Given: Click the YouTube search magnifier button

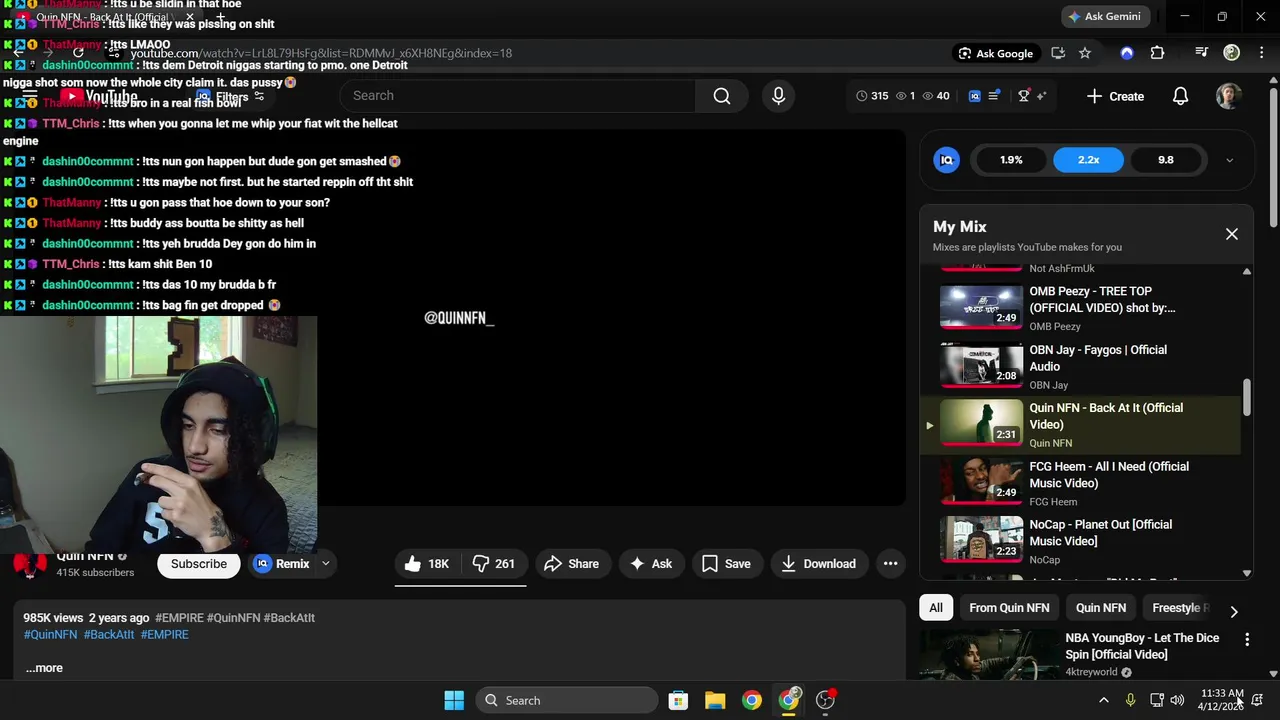Looking at the screenshot, I should (x=722, y=96).
